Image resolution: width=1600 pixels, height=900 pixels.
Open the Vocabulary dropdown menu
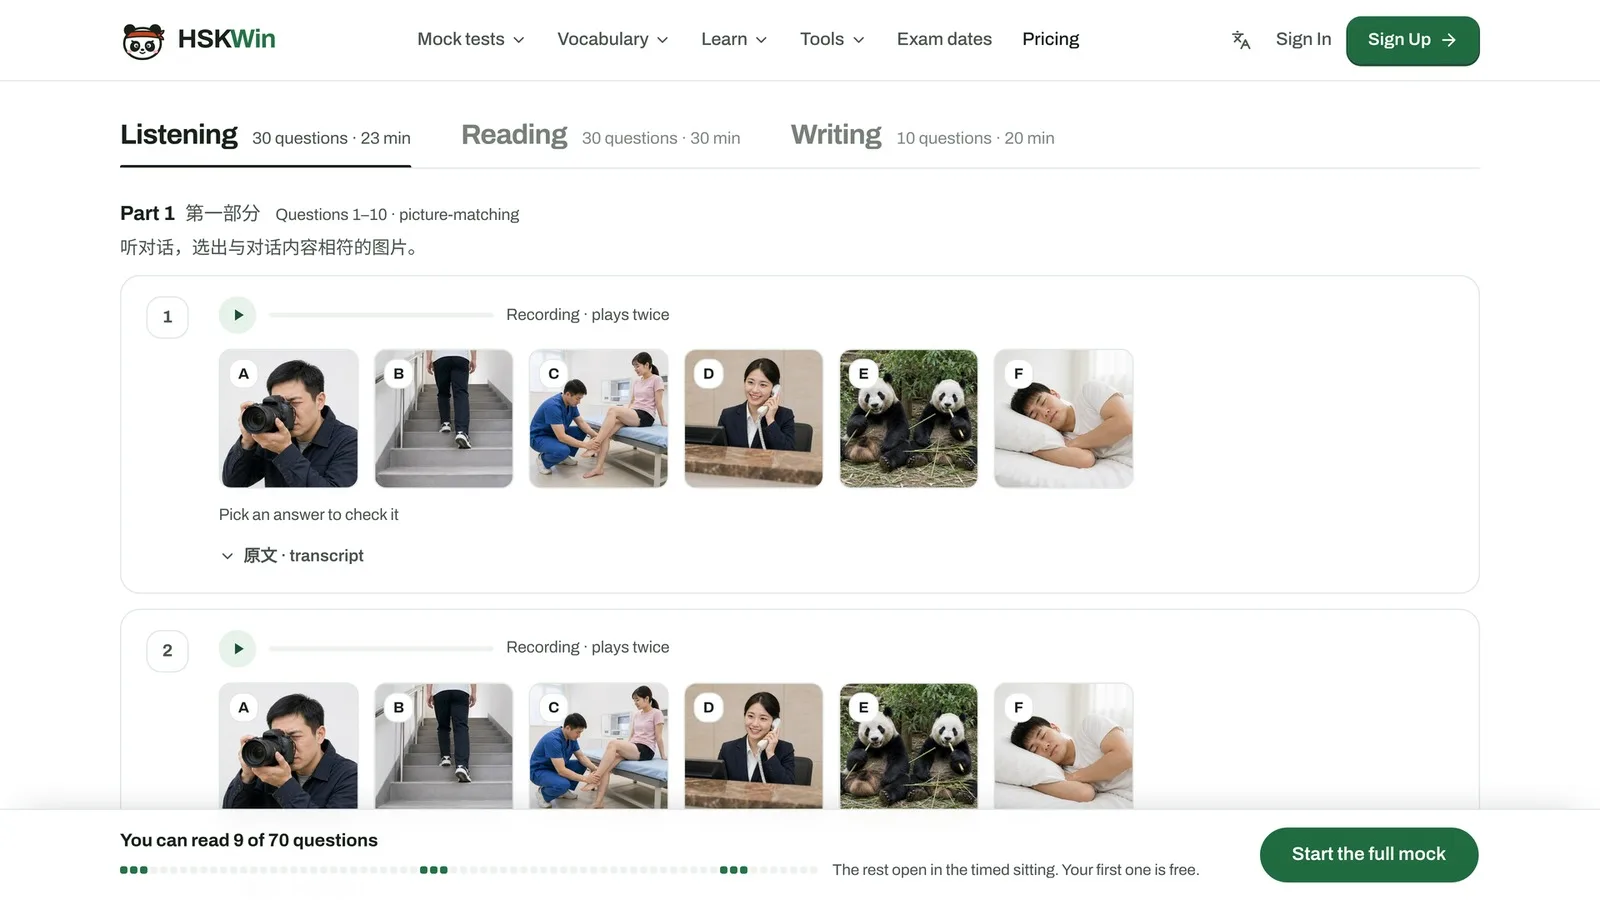613,40
